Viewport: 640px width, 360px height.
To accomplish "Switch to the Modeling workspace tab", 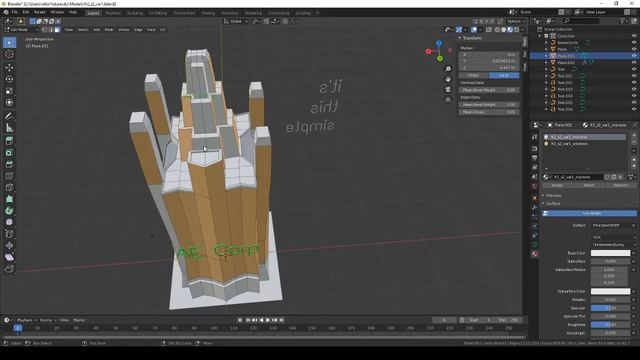I will (113, 13).
